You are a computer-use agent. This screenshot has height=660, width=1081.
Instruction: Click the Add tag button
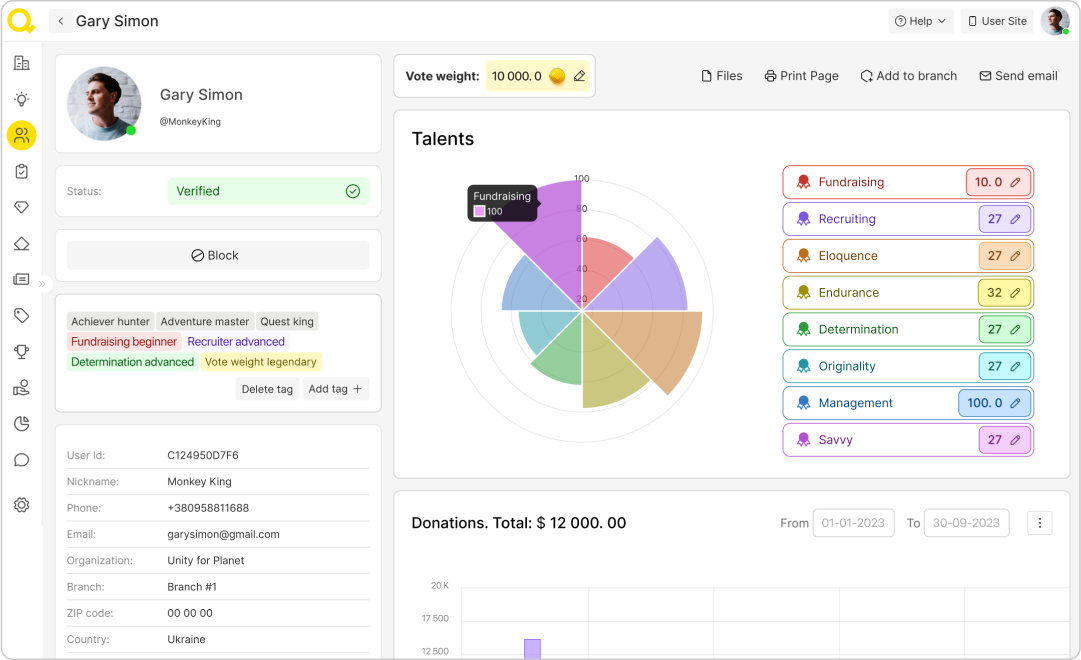335,389
